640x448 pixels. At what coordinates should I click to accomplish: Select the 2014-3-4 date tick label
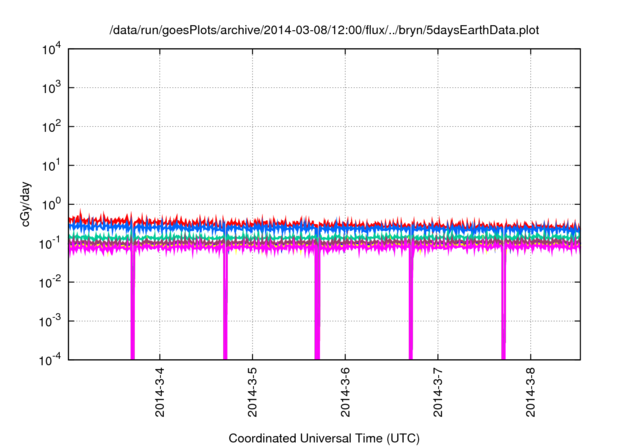click(x=160, y=392)
